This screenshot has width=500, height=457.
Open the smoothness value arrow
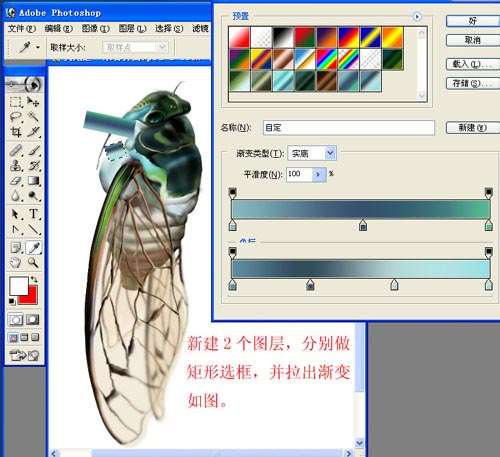click(318, 174)
